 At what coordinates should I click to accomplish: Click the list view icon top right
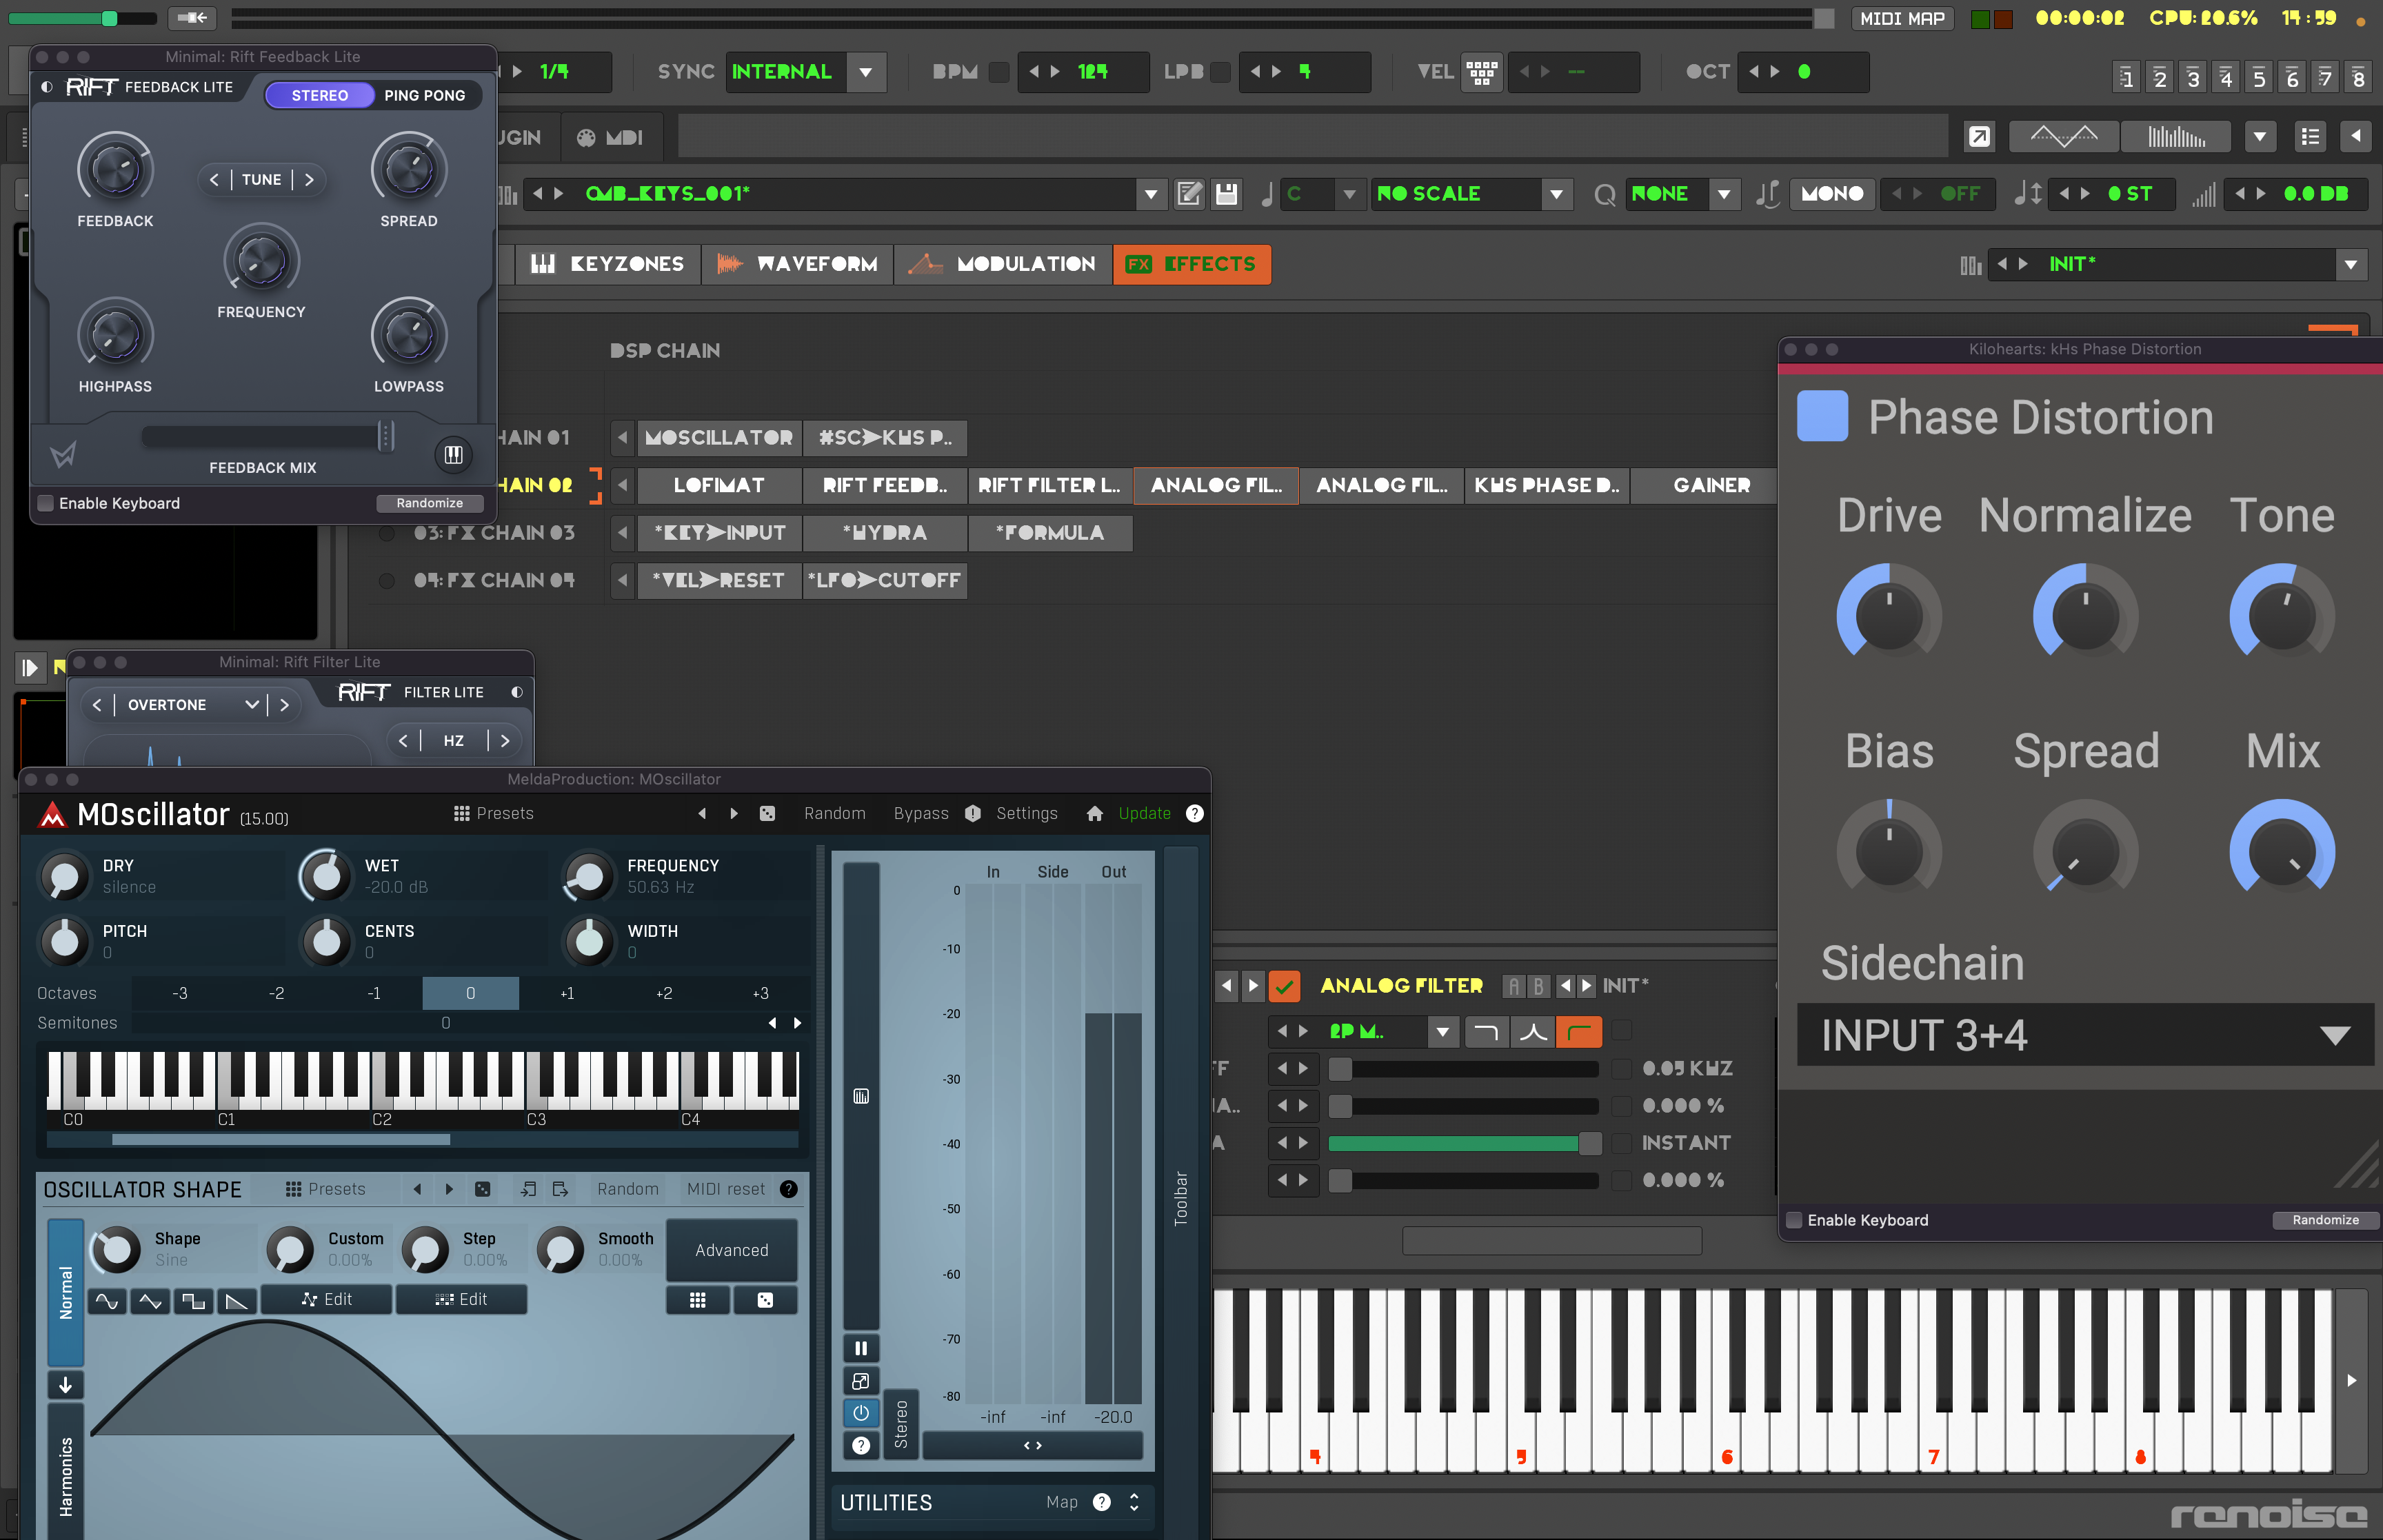[2309, 137]
